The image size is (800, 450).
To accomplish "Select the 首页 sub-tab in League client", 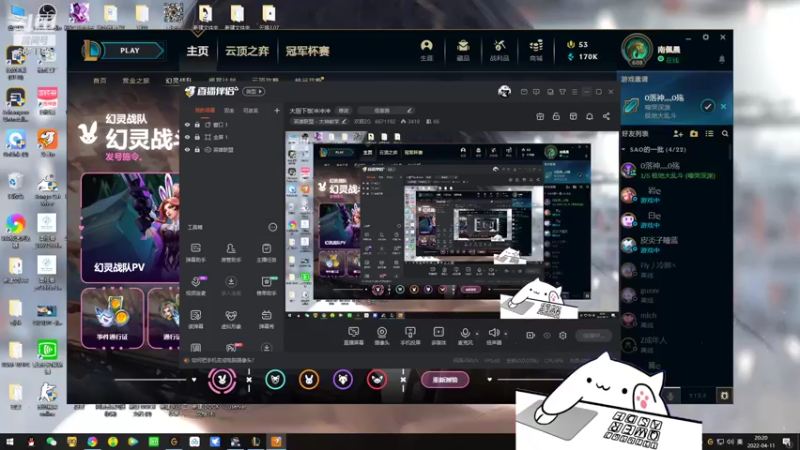I will coord(99,81).
